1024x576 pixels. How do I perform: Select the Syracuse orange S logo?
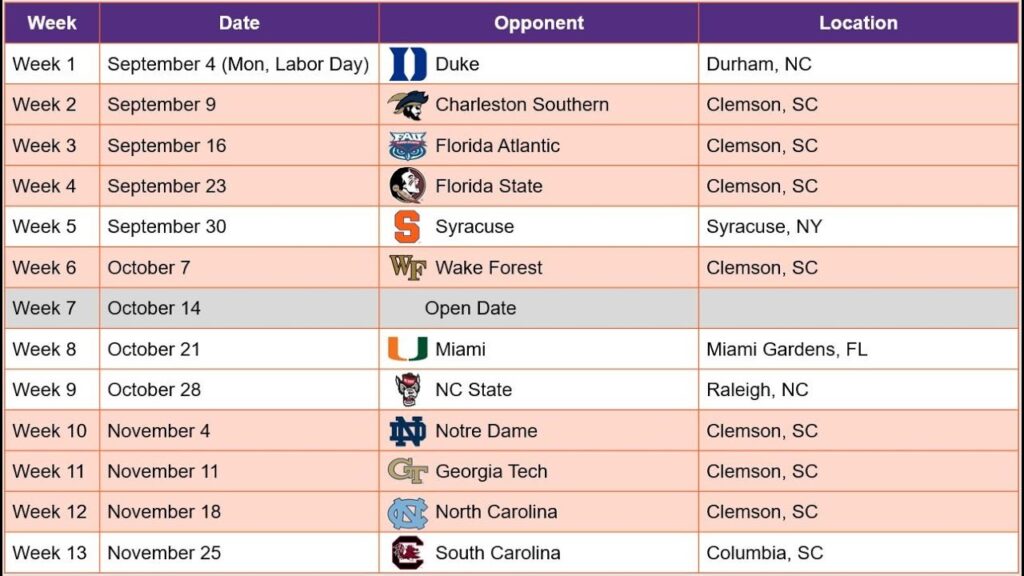coord(407,227)
